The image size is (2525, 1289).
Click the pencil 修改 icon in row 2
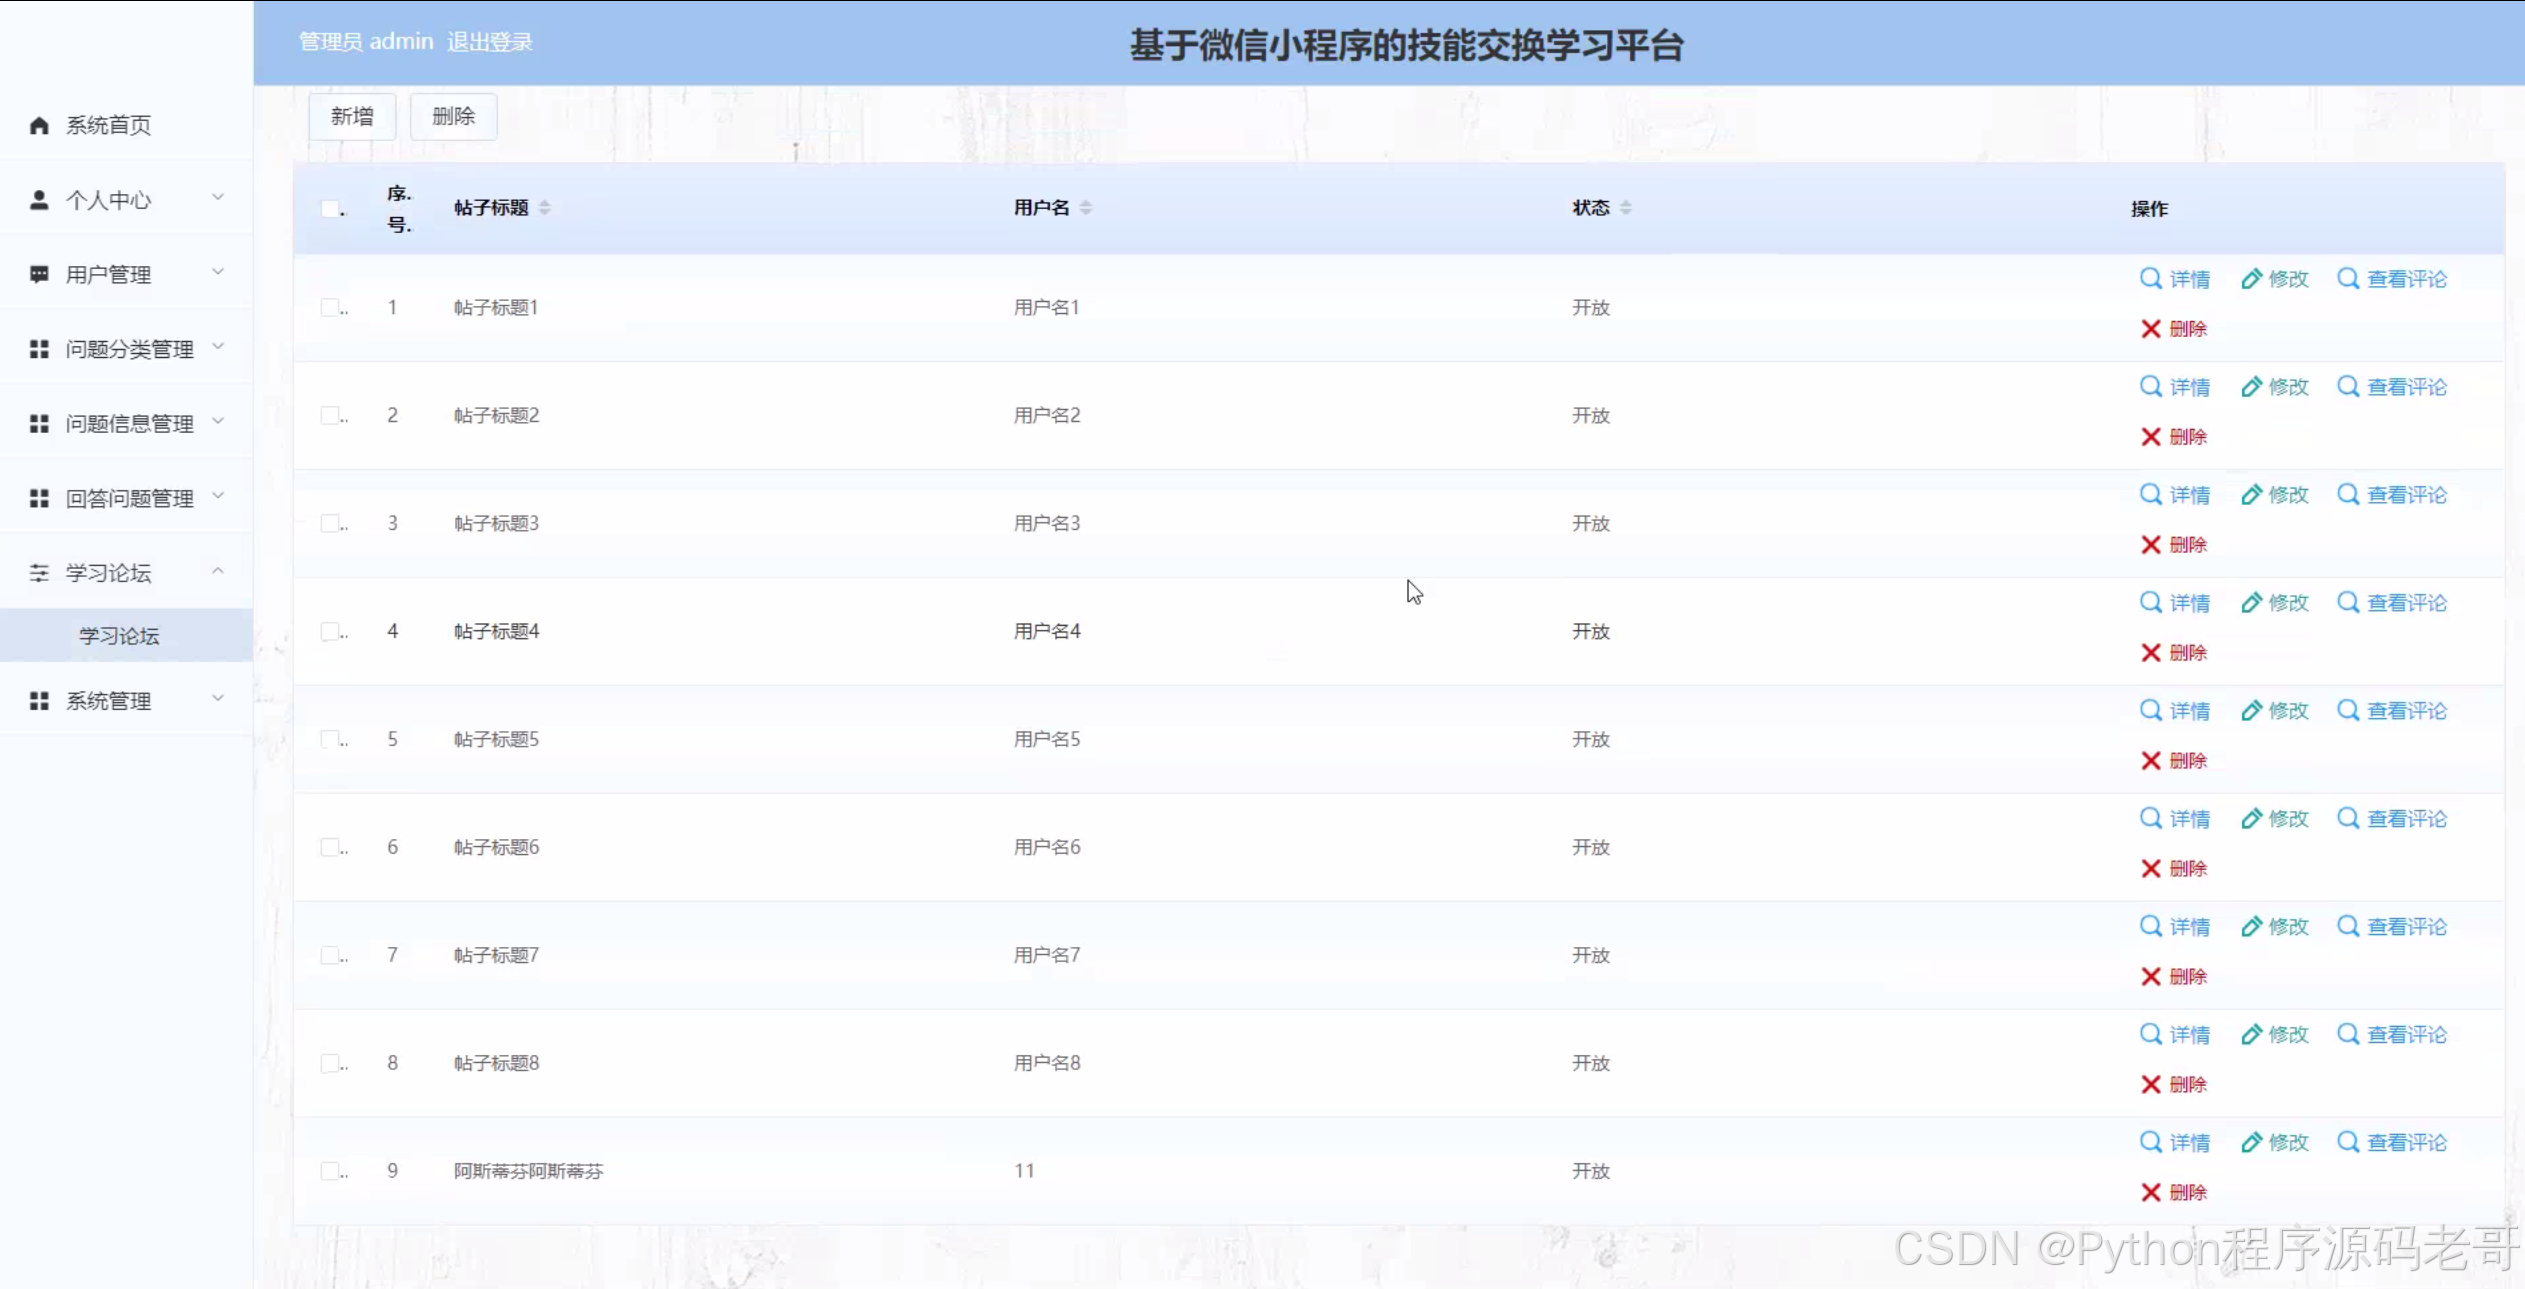(2250, 387)
